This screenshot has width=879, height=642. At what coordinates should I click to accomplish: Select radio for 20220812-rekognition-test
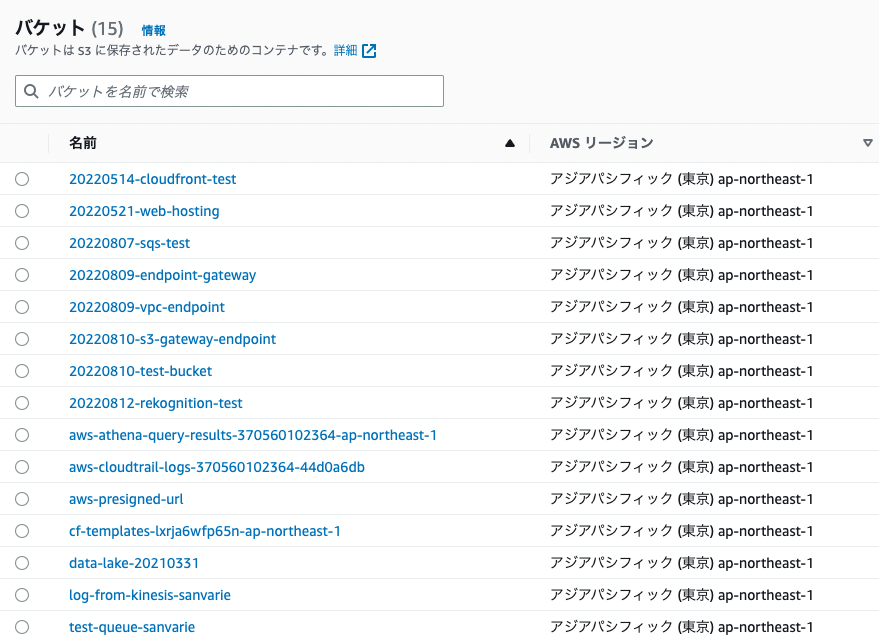click(x=22, y=403)
